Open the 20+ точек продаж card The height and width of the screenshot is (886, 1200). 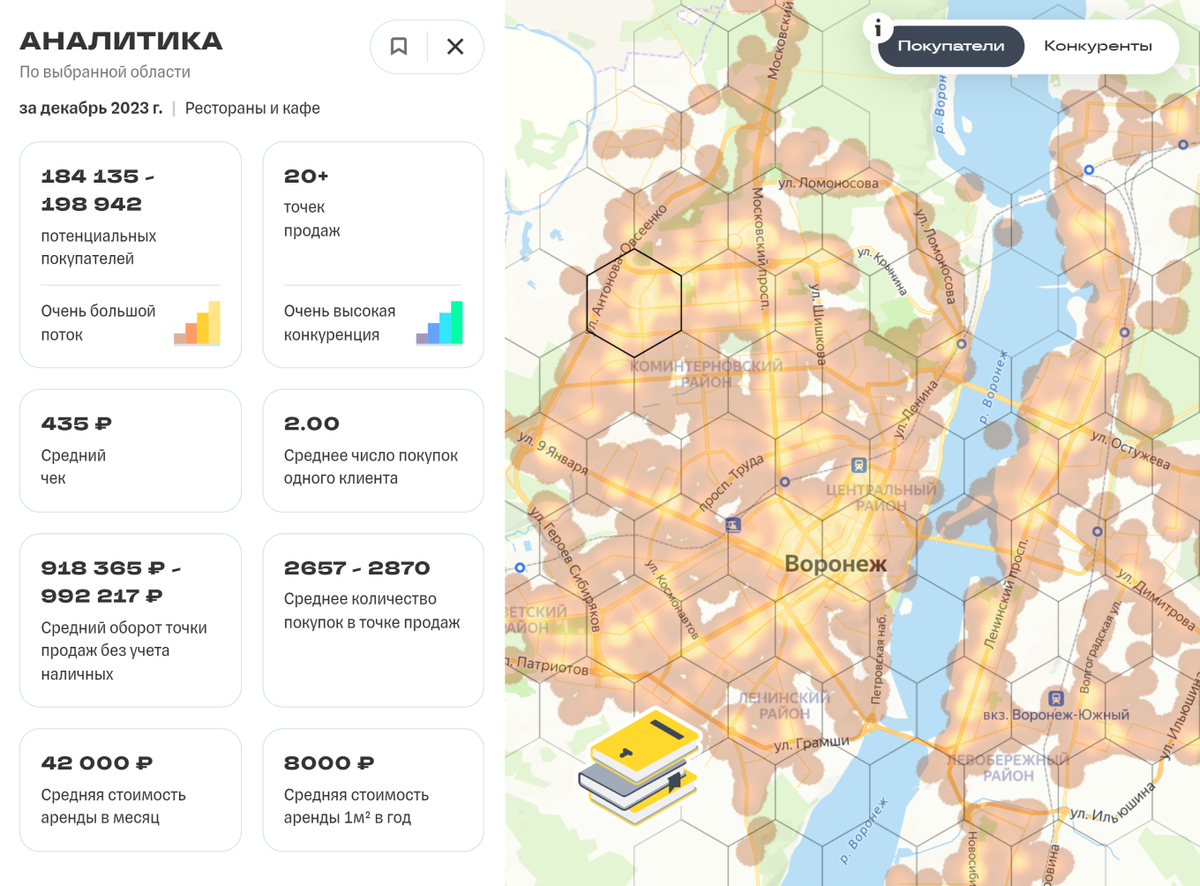tap(373, 254)
